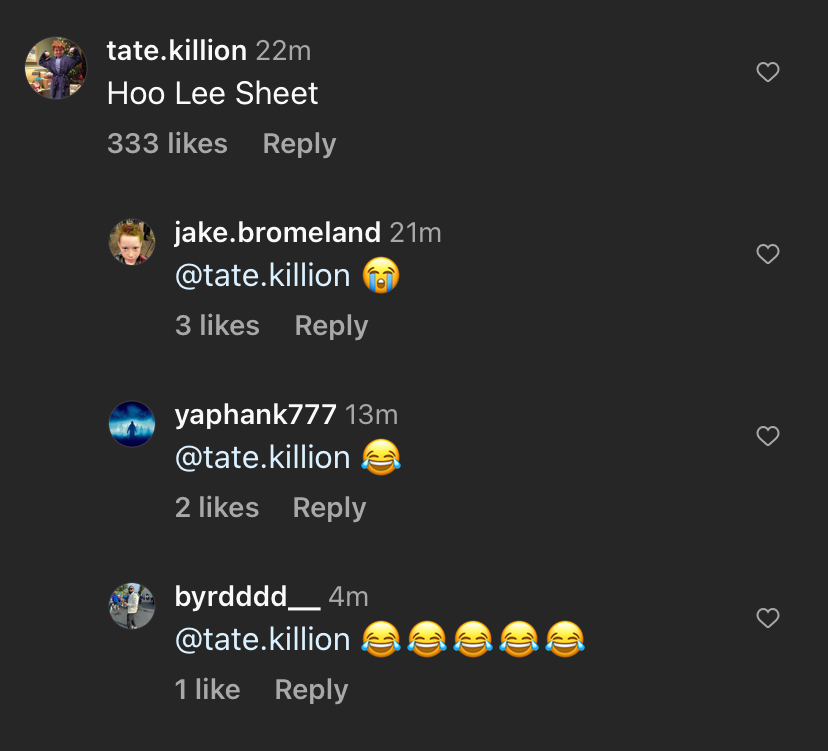Show the 3 likes on jake.bromeland's reply
This screenshot has width=828, height=751.
[217, 326]
